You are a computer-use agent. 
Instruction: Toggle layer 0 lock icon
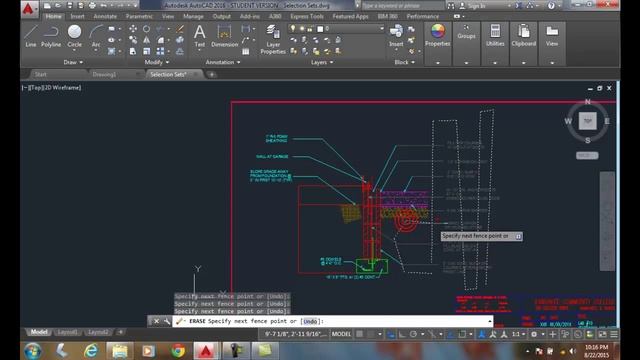coord(310,29)
